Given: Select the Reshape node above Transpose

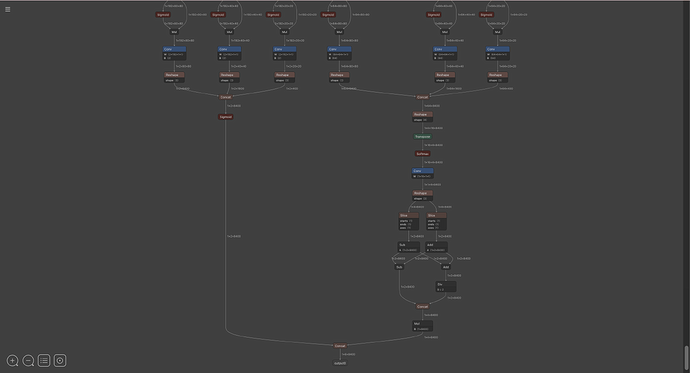Looking at the screenshot, I should pyautogui.click(x=422, y=117).
